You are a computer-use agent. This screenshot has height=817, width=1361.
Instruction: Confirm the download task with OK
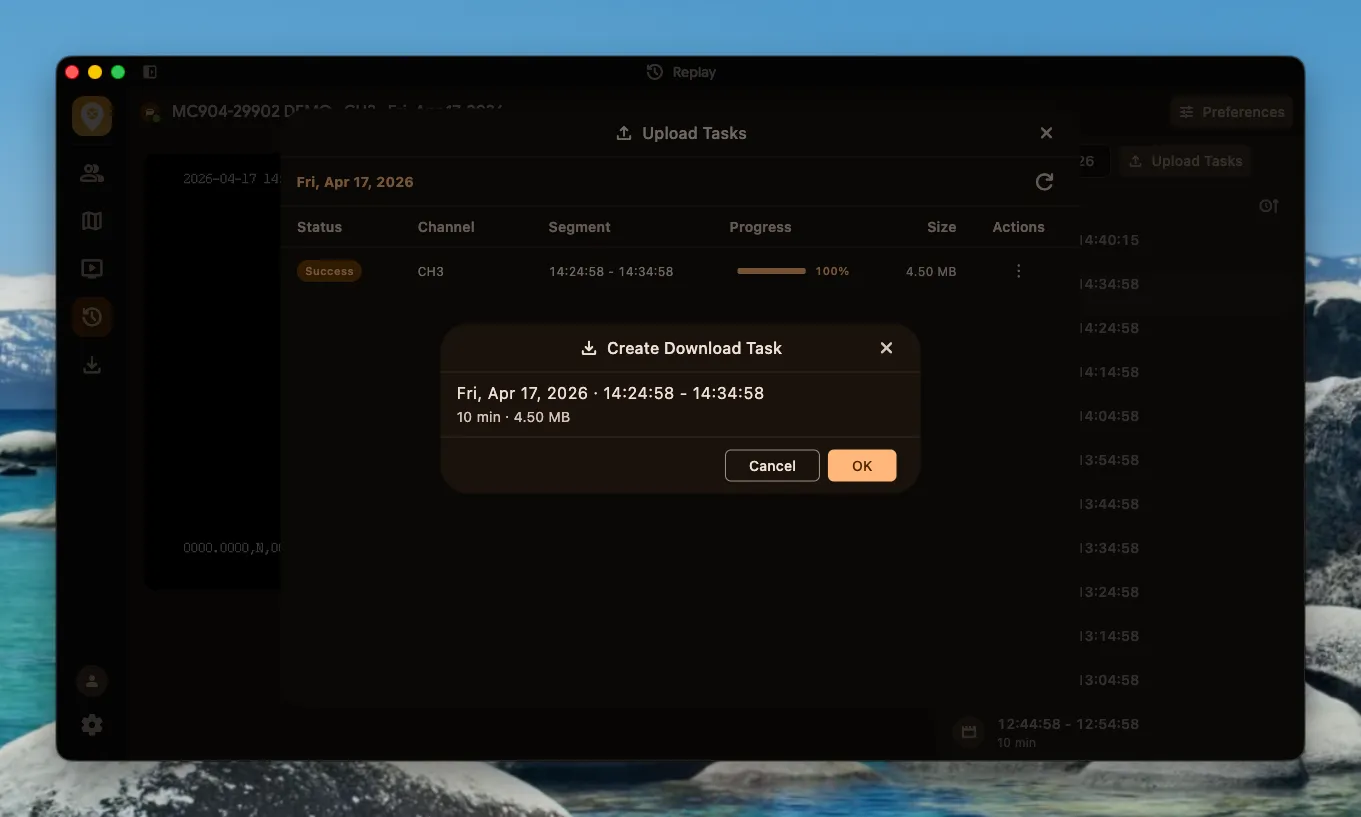tap(862, 465)
